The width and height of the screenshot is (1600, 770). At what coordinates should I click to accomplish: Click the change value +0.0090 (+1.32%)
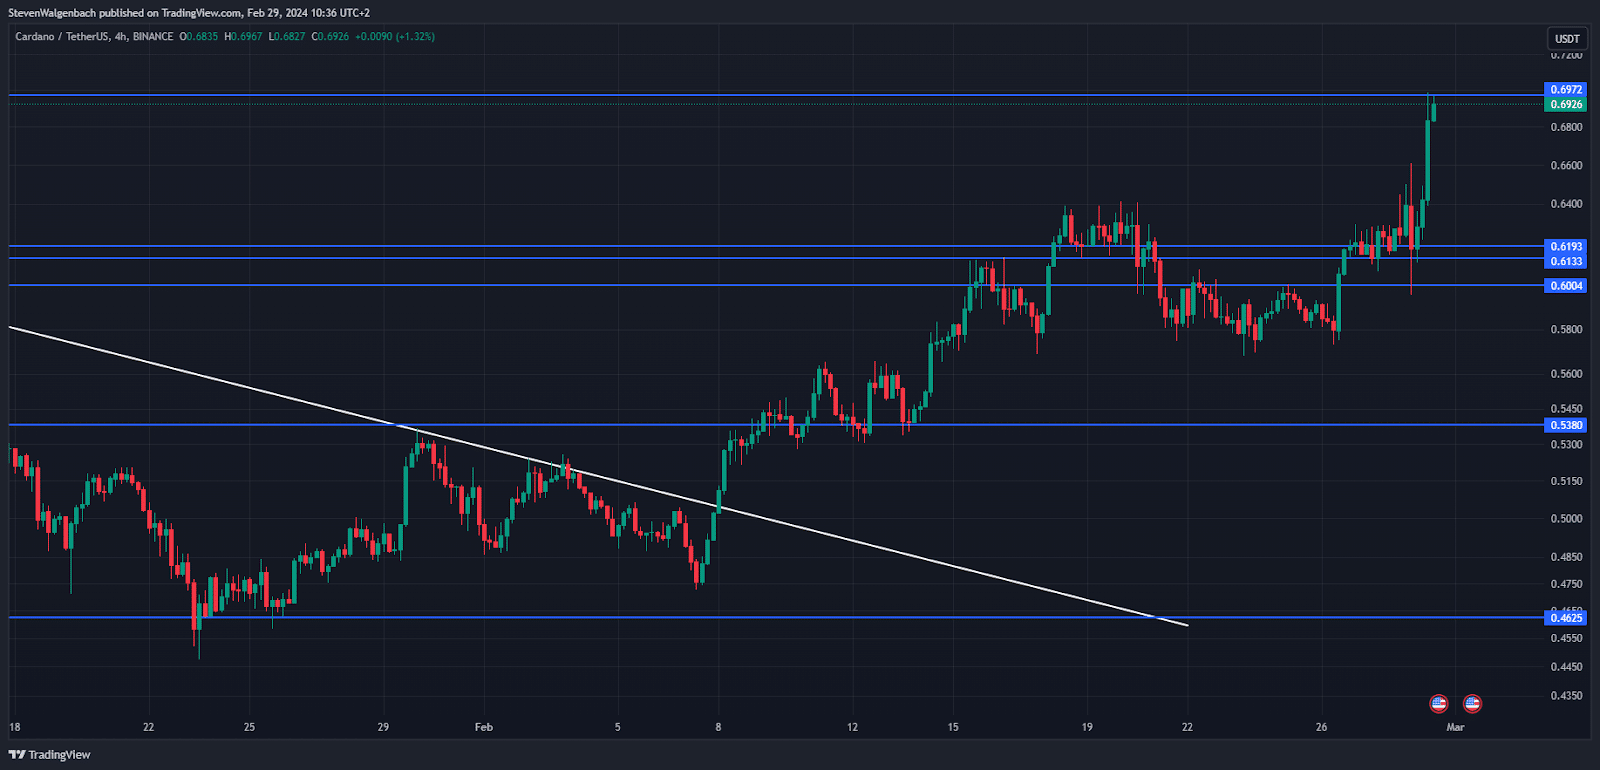click(x=395, y=37)
